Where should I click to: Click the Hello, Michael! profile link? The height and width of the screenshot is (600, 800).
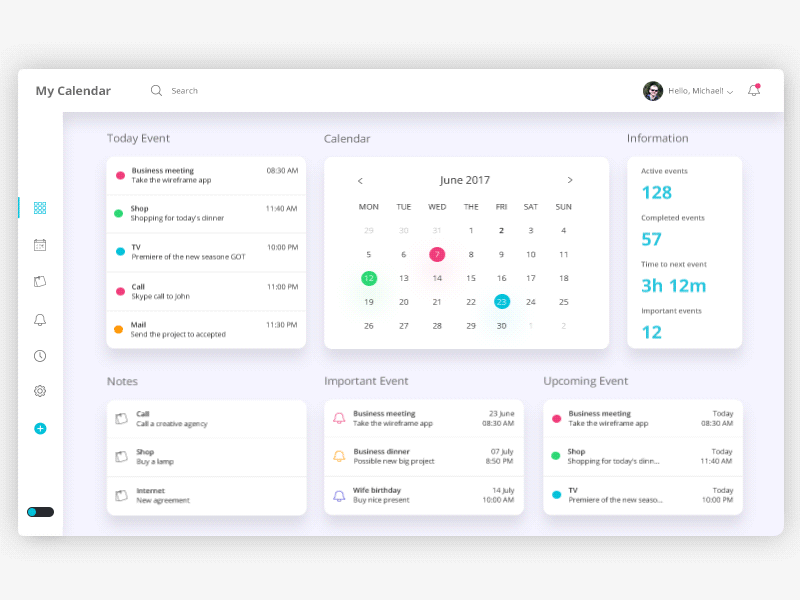coord(696,90)
